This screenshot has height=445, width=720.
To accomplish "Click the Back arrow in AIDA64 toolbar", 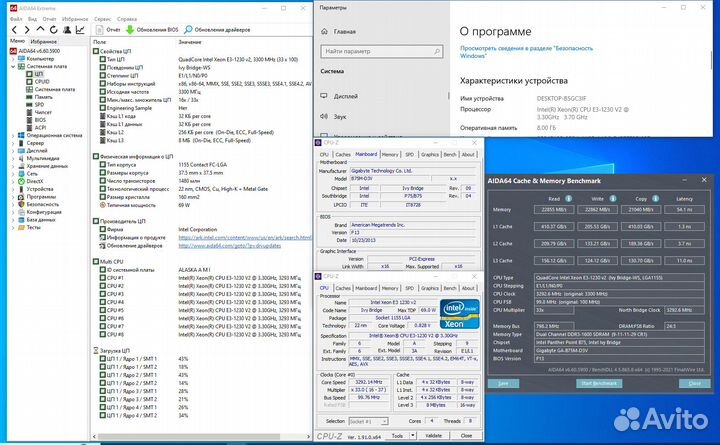I will coord(14,30).
